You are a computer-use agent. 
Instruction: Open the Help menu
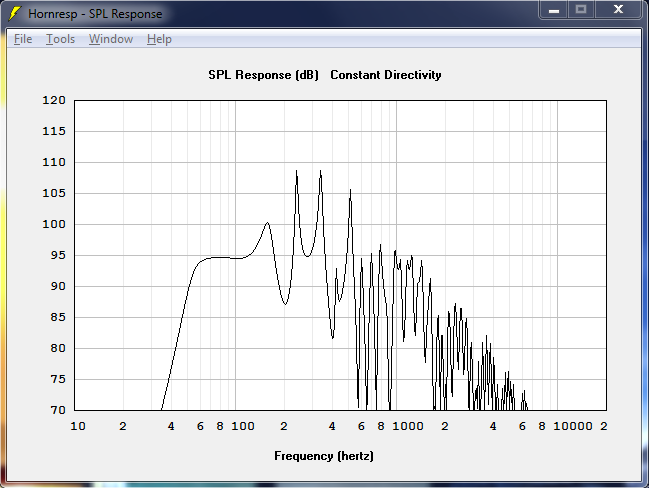pos(159,39)
